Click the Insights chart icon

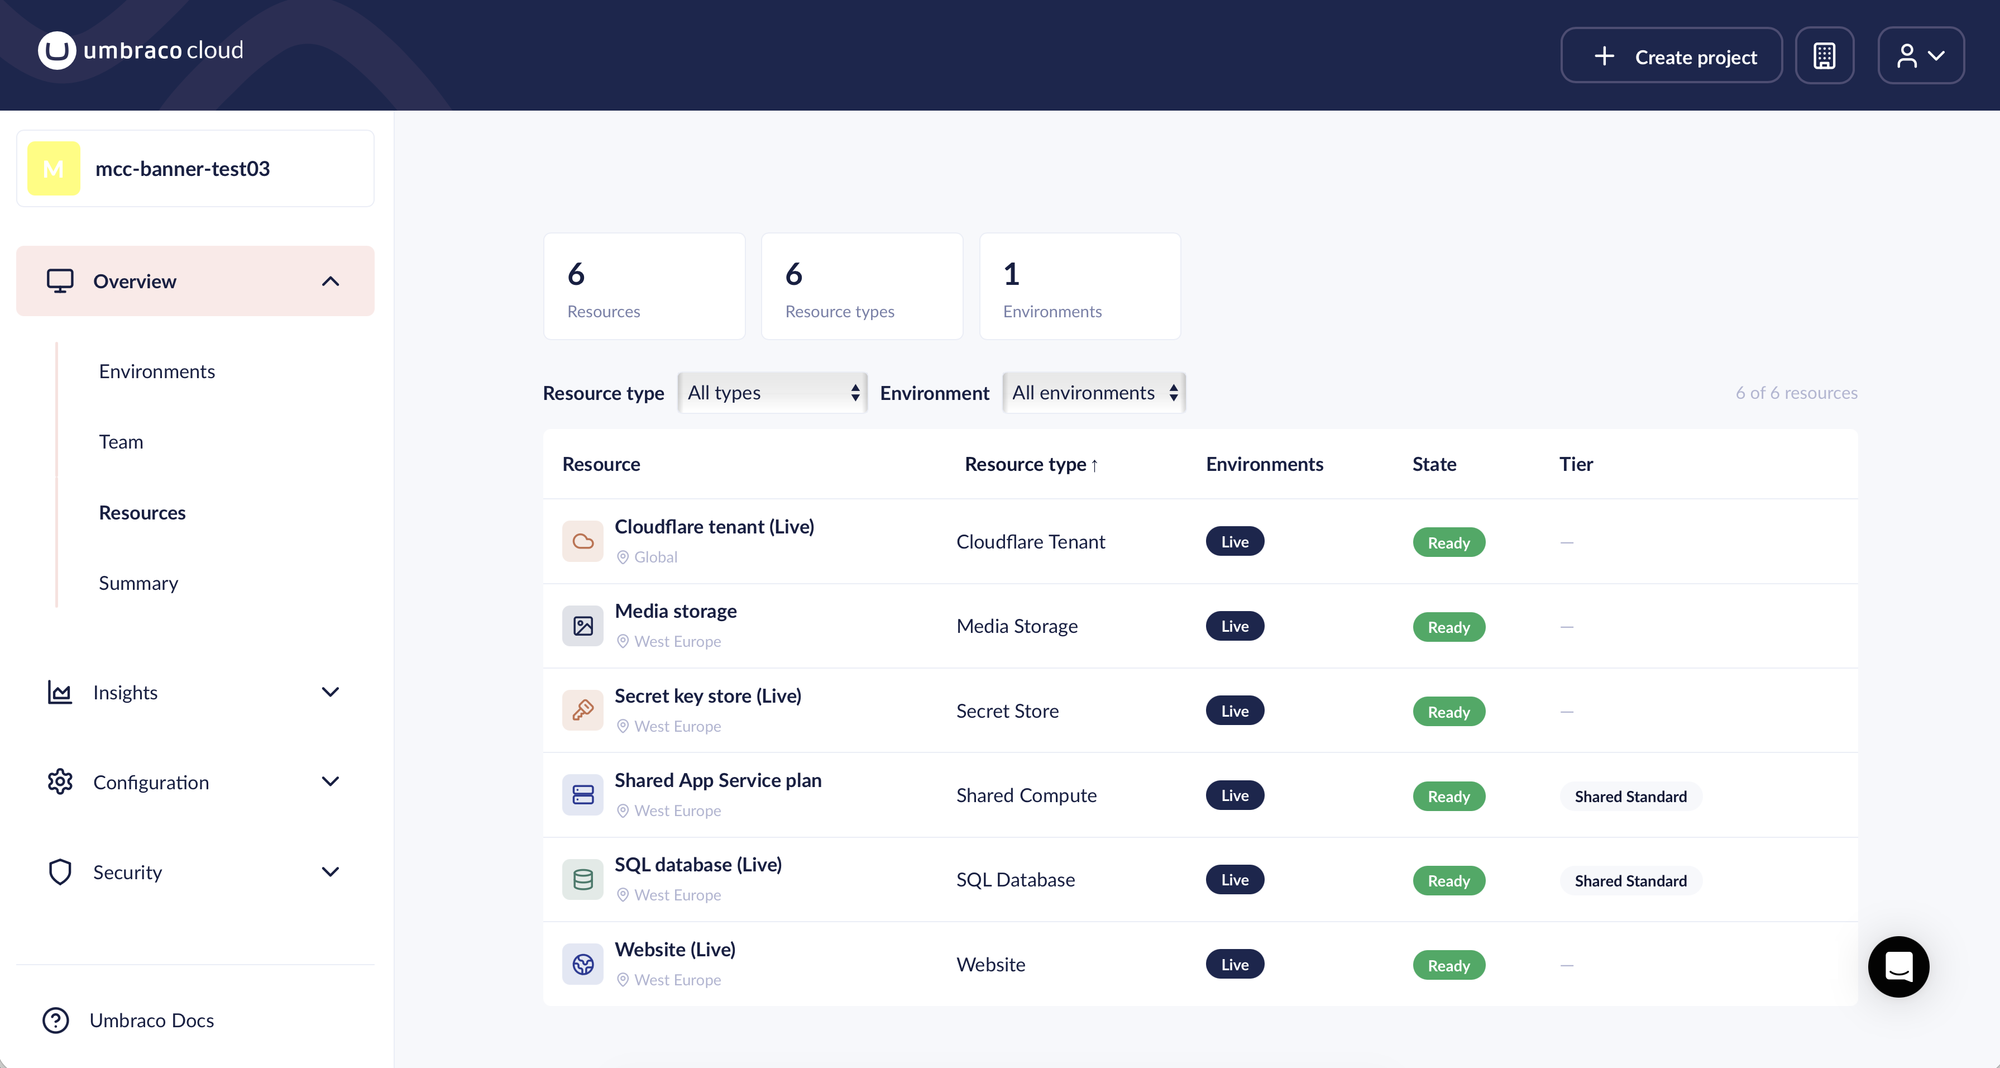60,692
